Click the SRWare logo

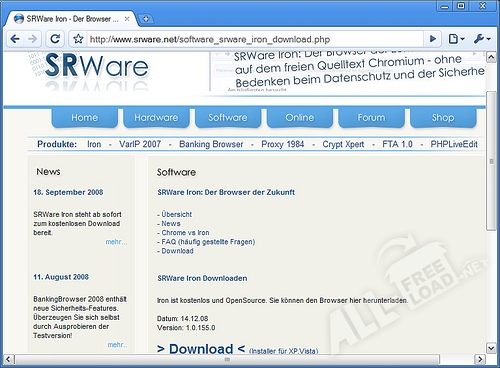(97, 67)
